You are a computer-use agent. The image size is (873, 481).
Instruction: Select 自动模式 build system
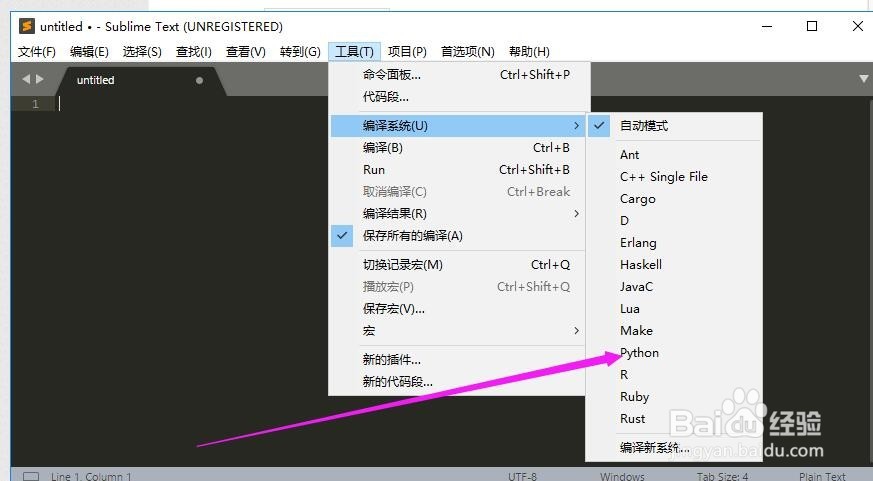674,126
